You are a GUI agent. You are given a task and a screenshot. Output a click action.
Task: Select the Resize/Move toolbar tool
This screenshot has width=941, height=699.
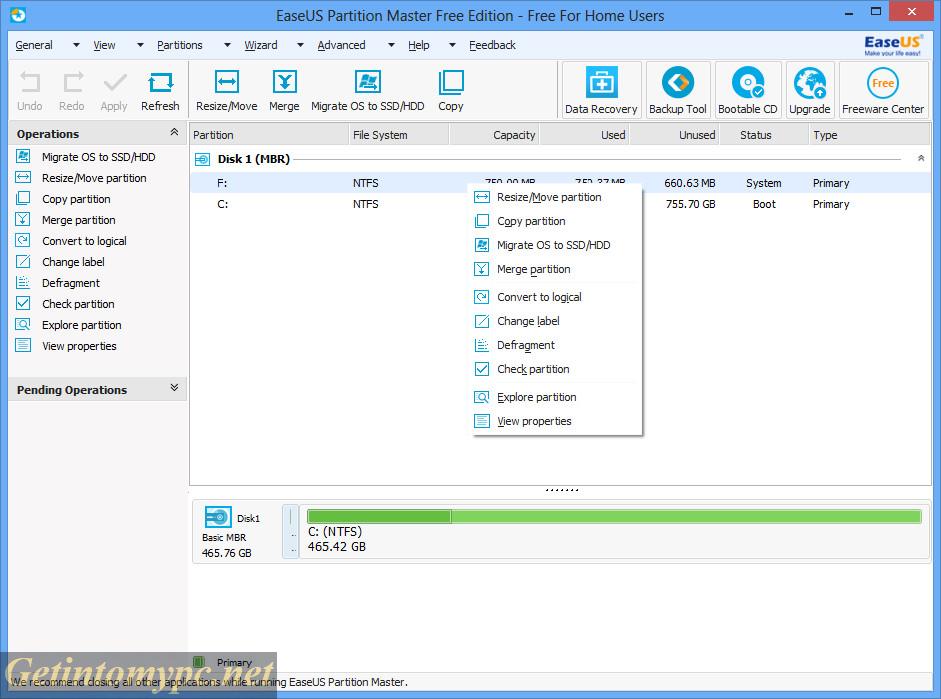coord(226,91)
